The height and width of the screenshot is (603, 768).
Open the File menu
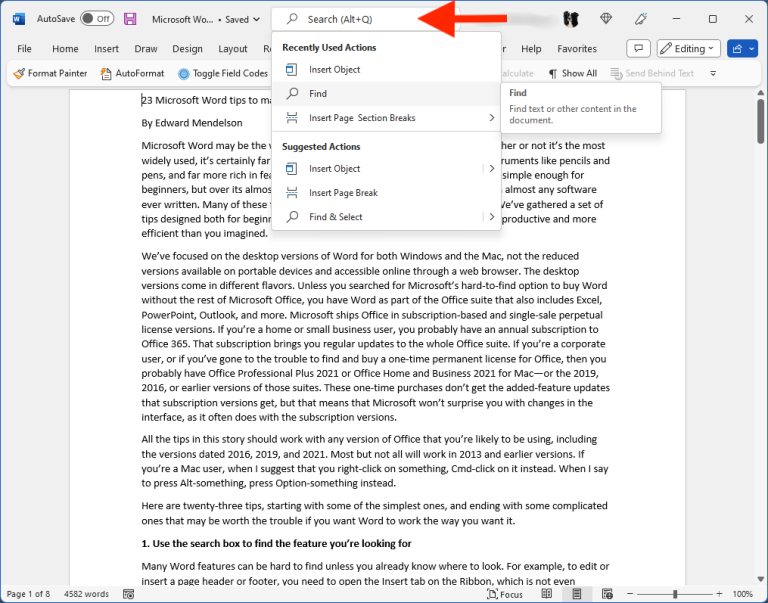(x=24, y=48)
